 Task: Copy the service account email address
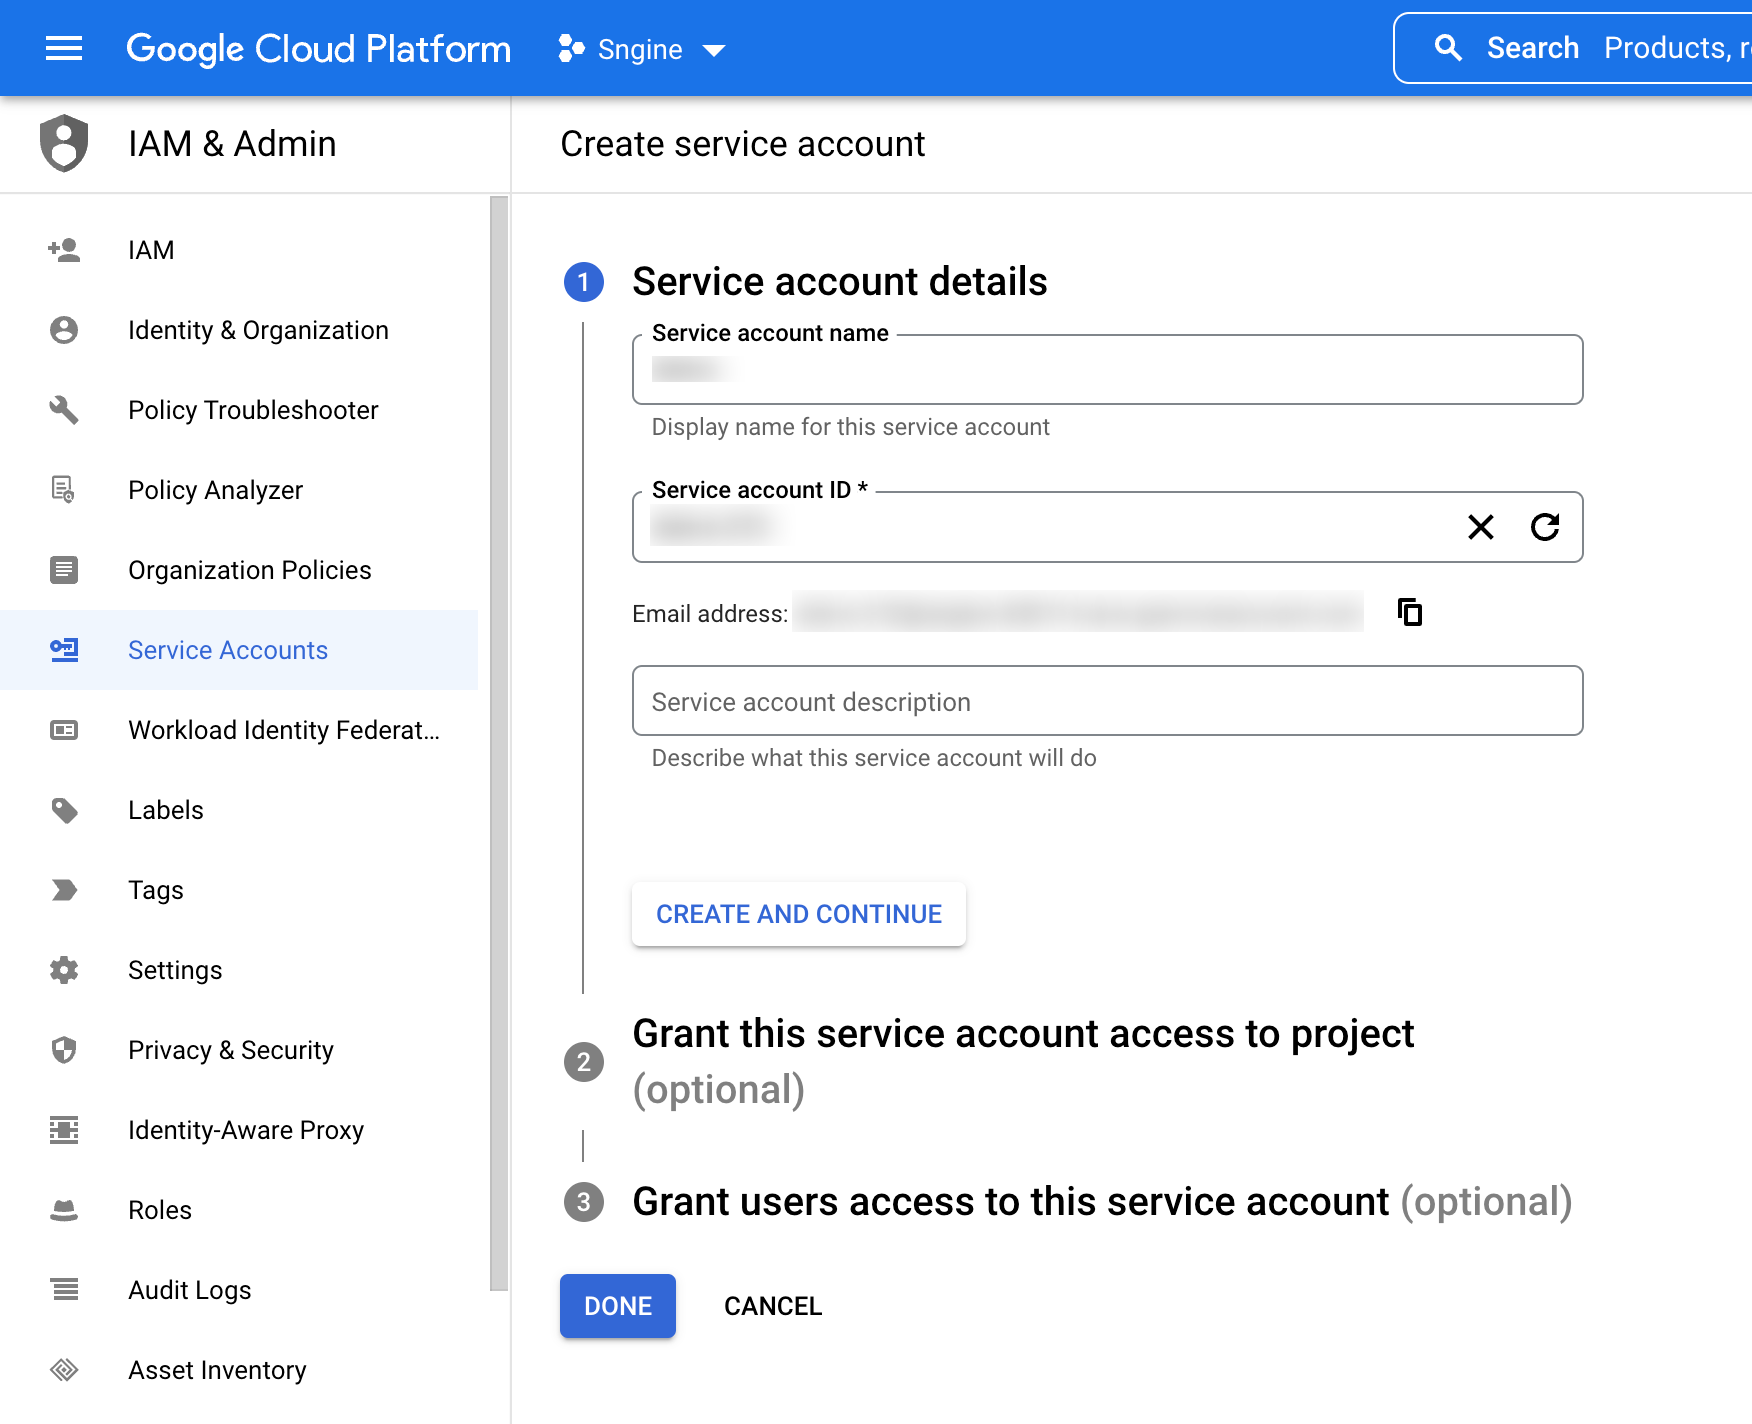point(1409,612)
